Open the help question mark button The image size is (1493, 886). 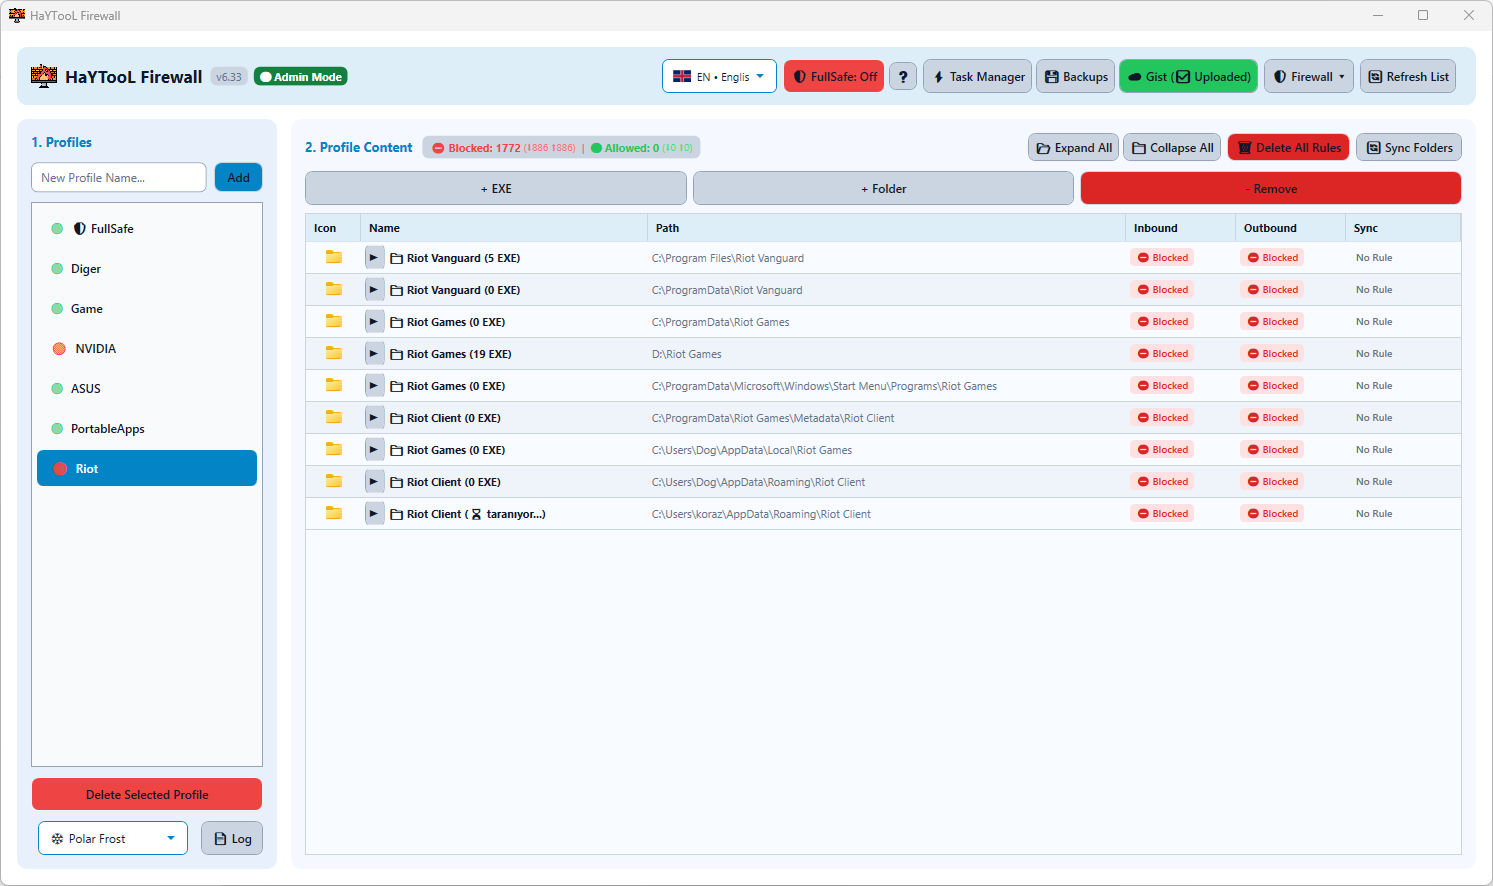click(x=903, y=77)
